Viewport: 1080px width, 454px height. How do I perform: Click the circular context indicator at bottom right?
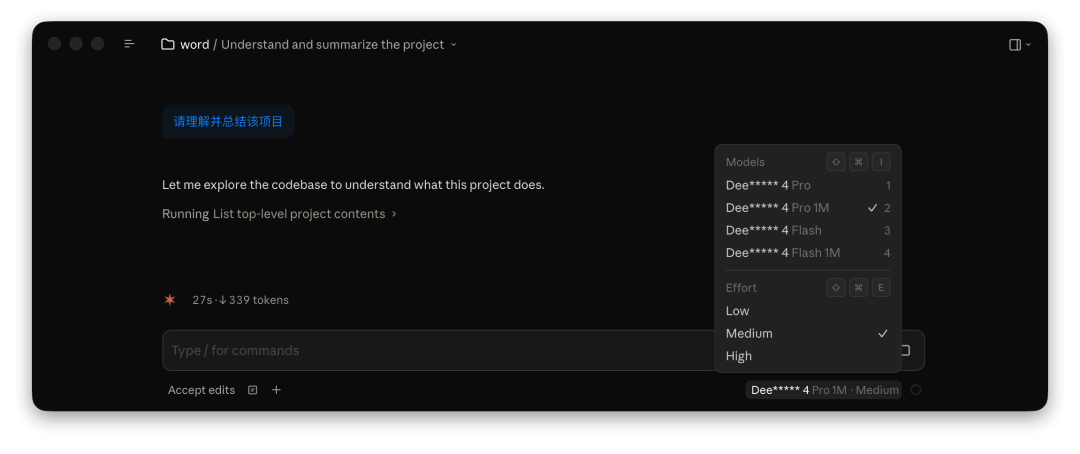[916, 390]
